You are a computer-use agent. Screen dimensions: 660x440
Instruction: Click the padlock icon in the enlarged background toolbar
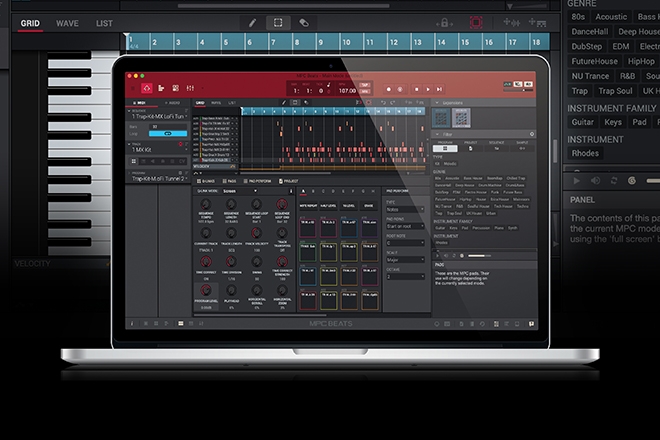coord(444,23)
